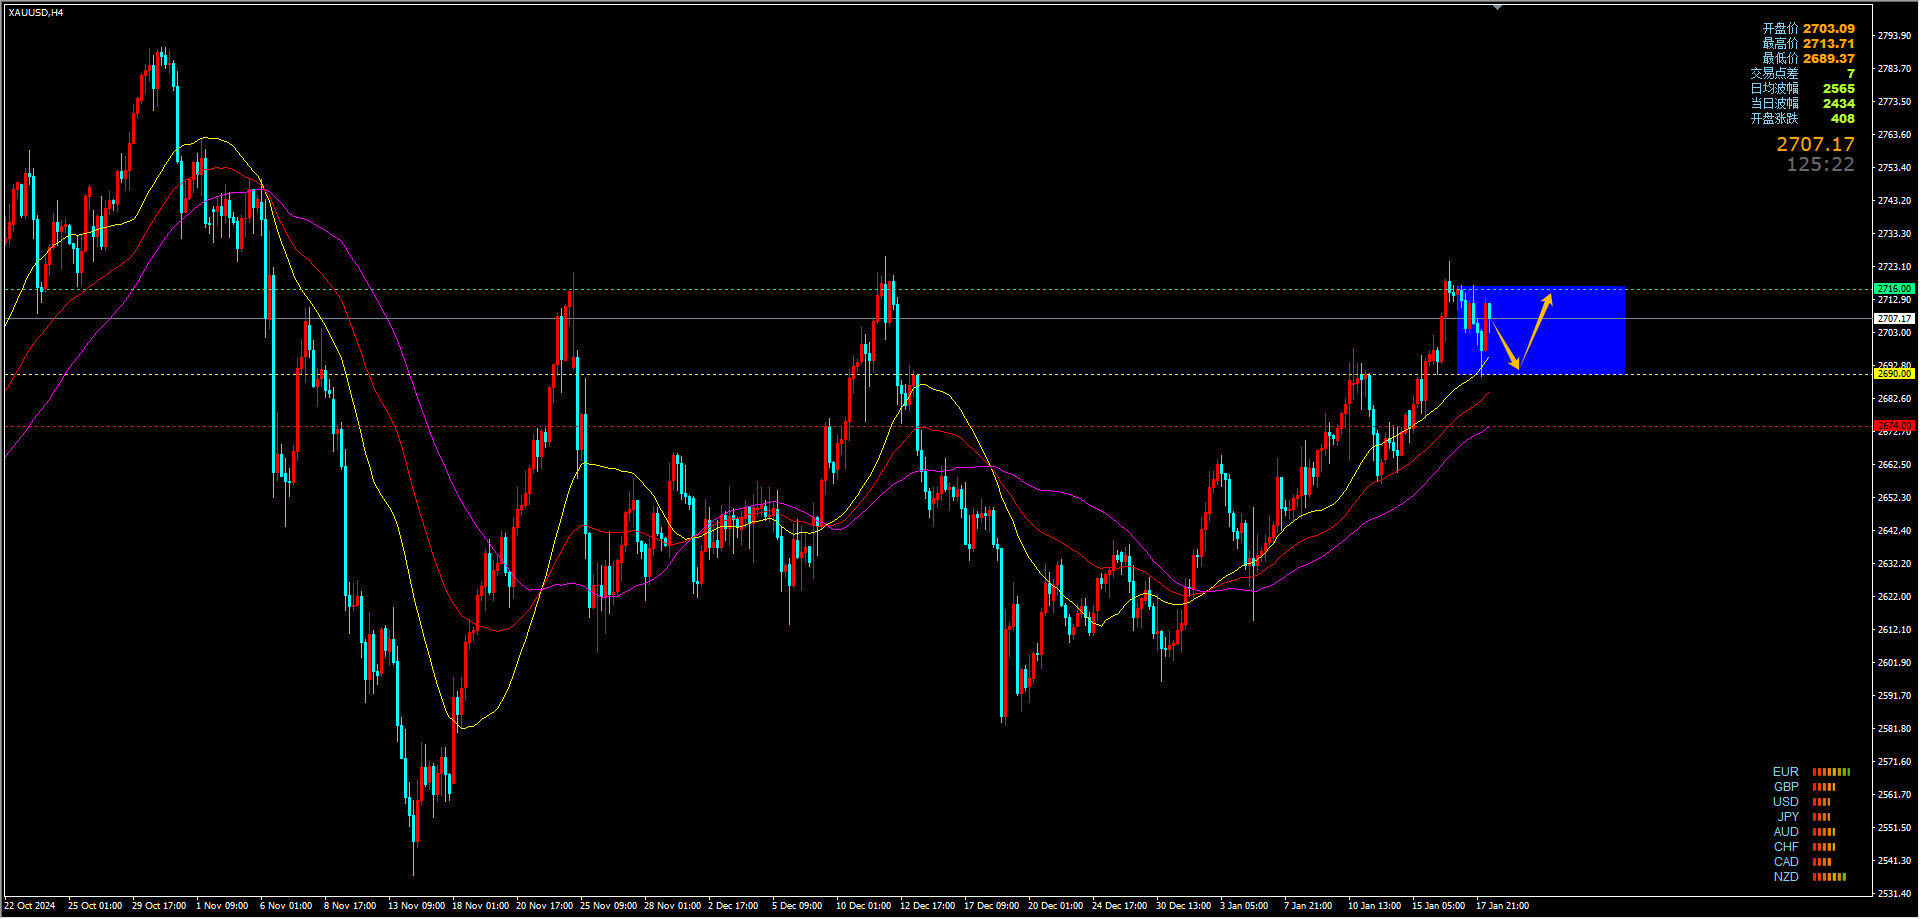Click the 10 Dec 01:00 time label

coord(863,906)
